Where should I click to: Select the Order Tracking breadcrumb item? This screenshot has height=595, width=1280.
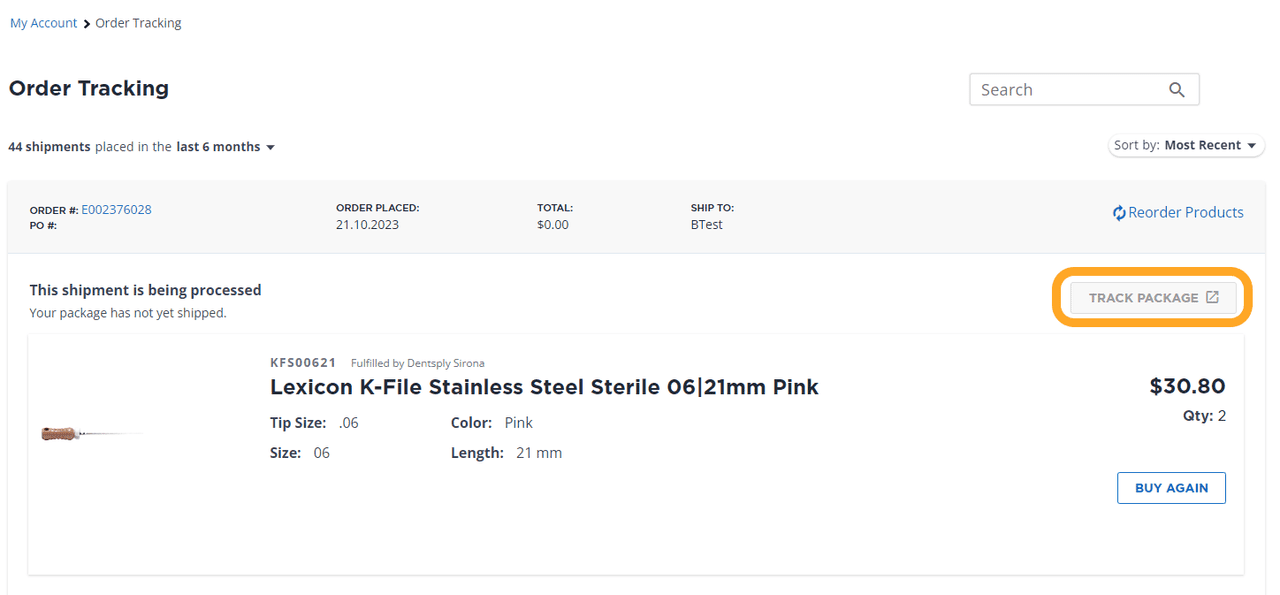point(138,23)
